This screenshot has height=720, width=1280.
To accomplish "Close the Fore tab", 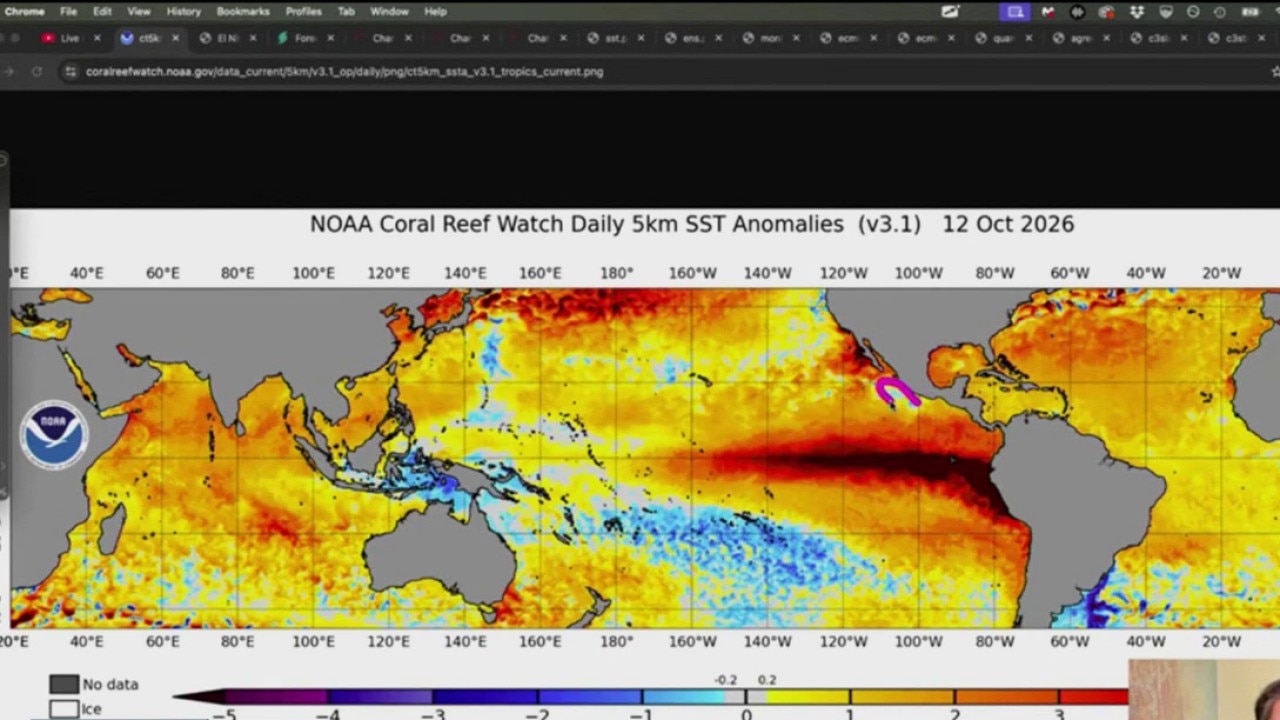I will coord(331,38).
